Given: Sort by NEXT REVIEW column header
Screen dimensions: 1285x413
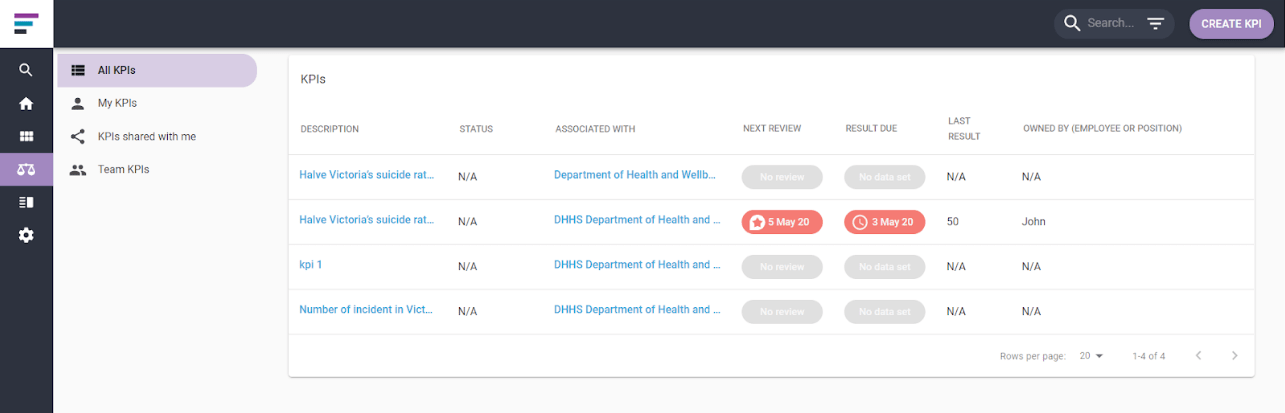Looking at the screenshot, I should 772,129.
